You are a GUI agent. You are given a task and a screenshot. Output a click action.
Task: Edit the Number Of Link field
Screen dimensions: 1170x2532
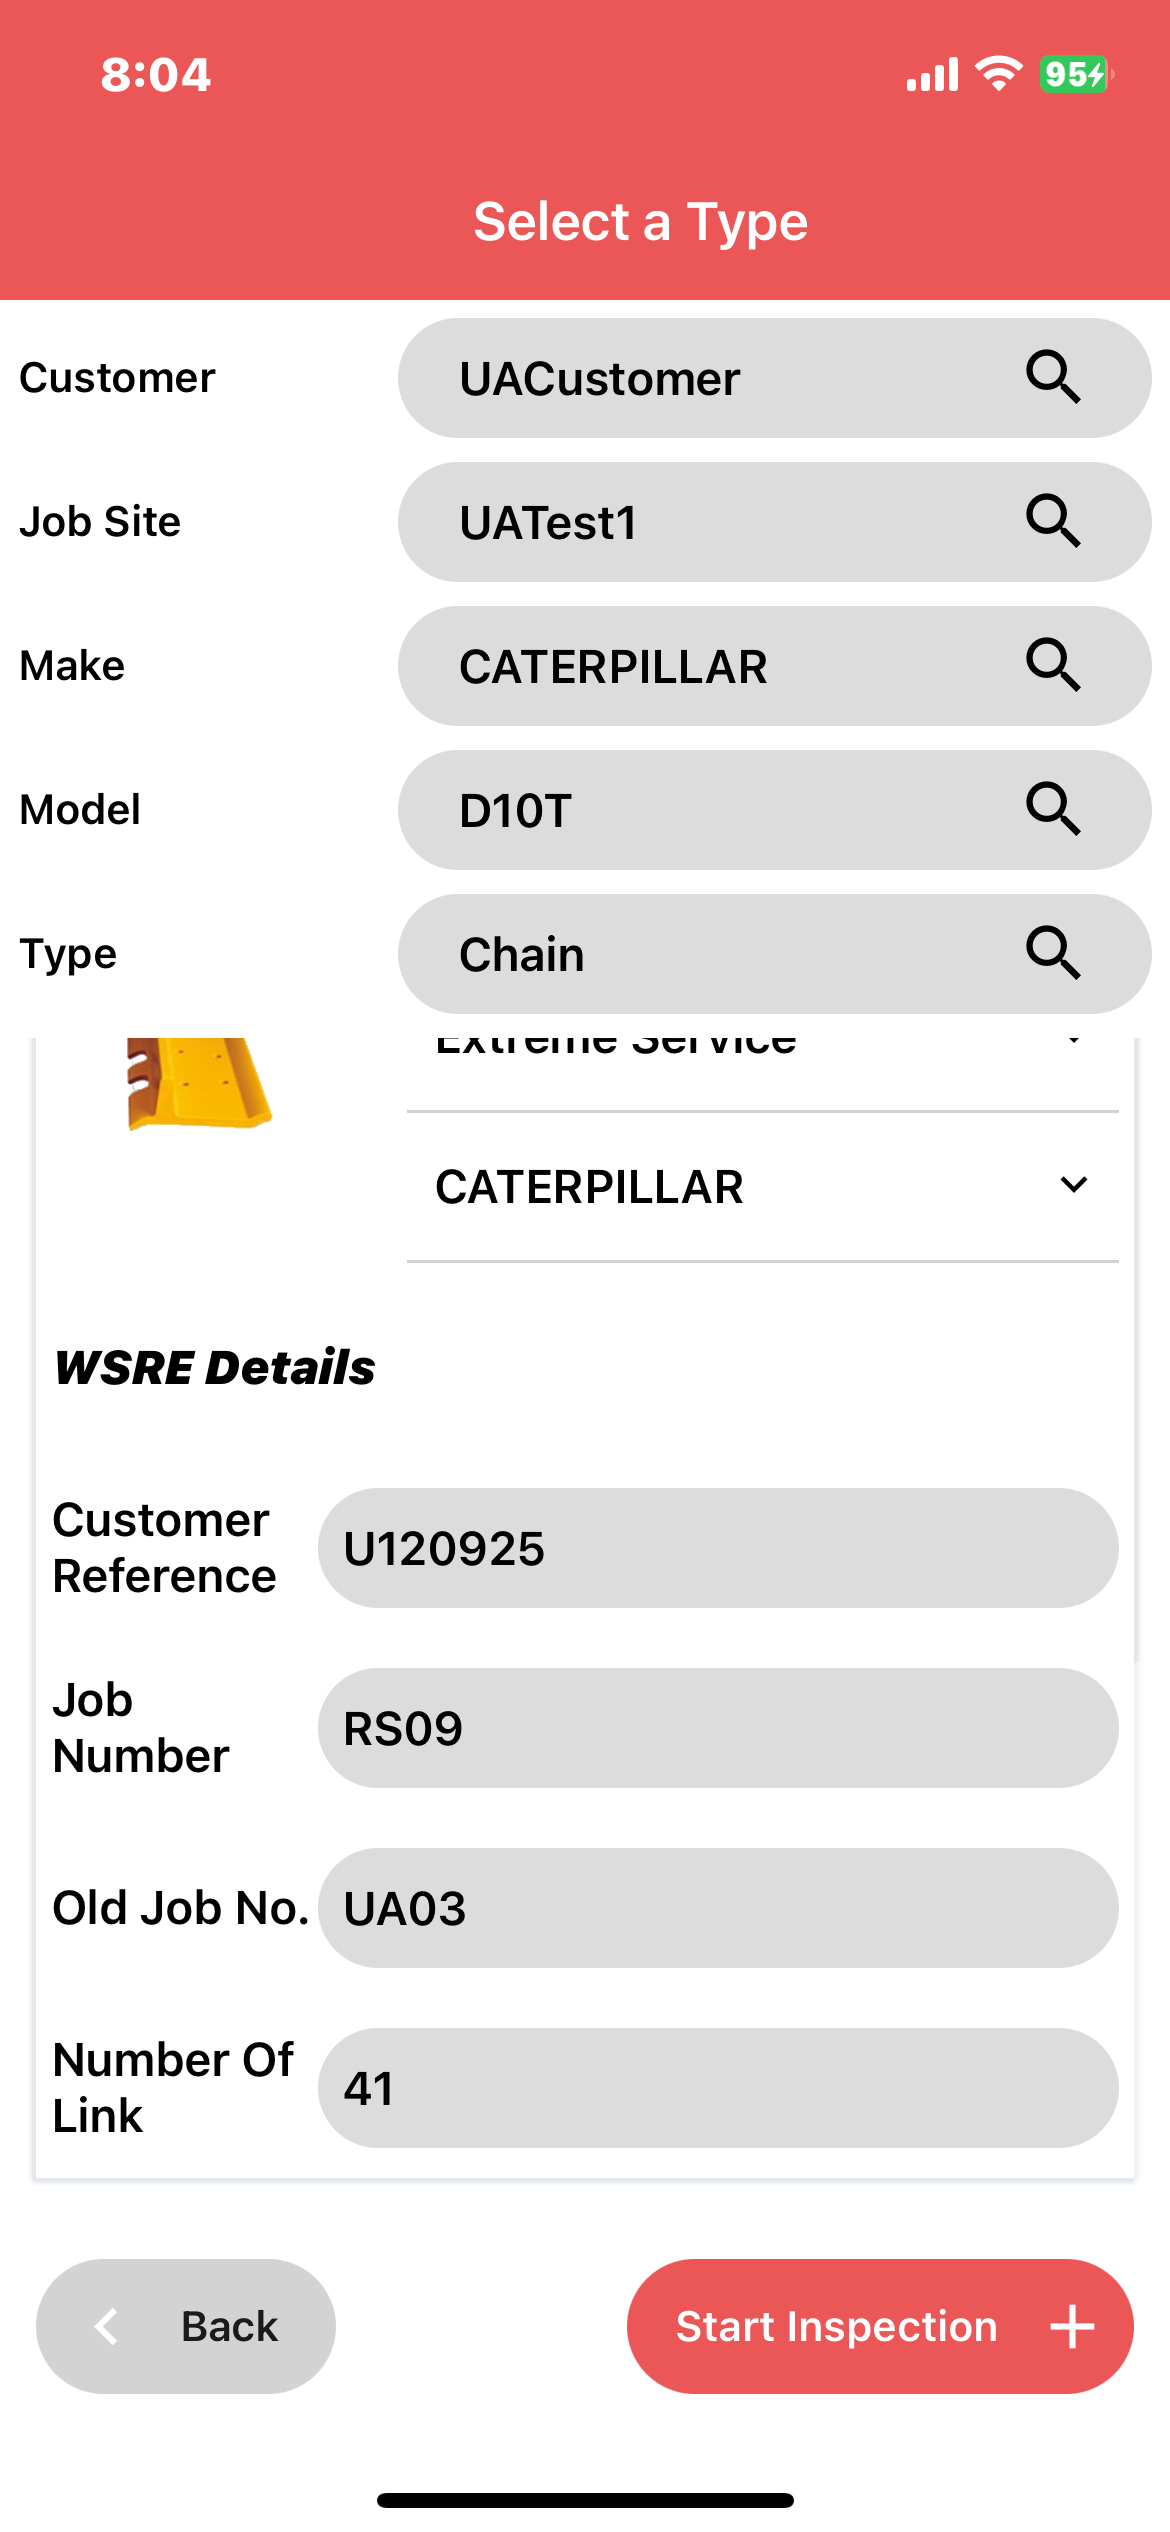(x=717, y=2088)
